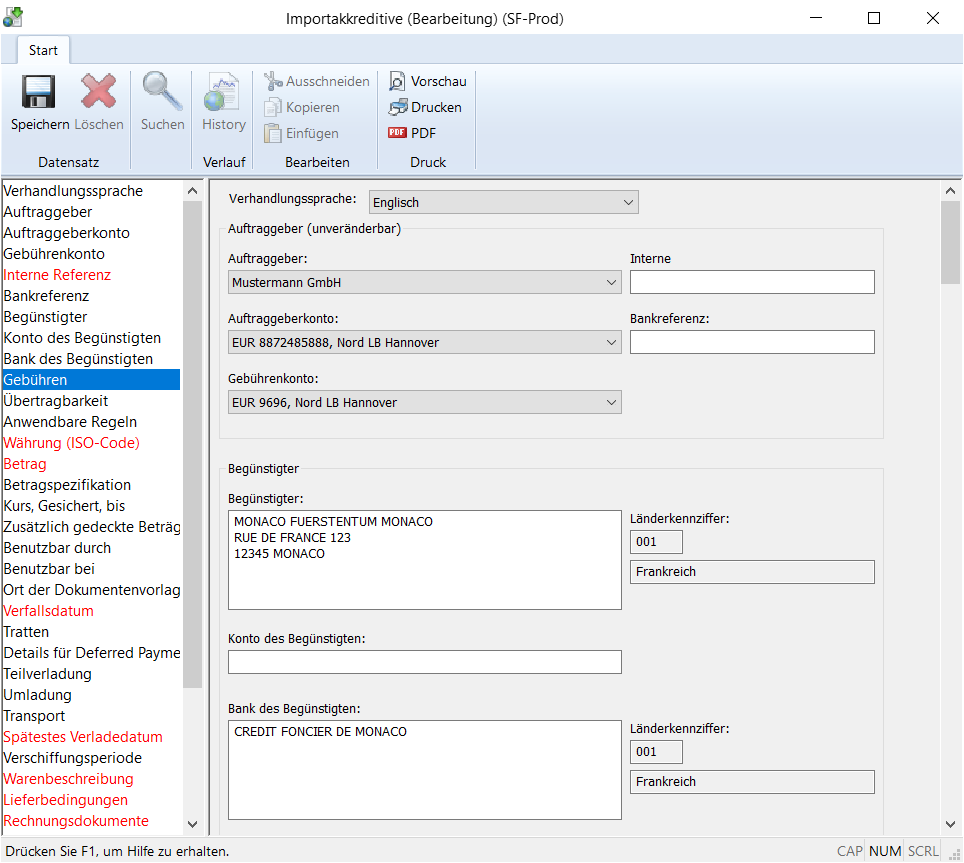The width and height of the screenshot is (964, 863).
Task: Click the Löschen red X icon
Action: 98,93
